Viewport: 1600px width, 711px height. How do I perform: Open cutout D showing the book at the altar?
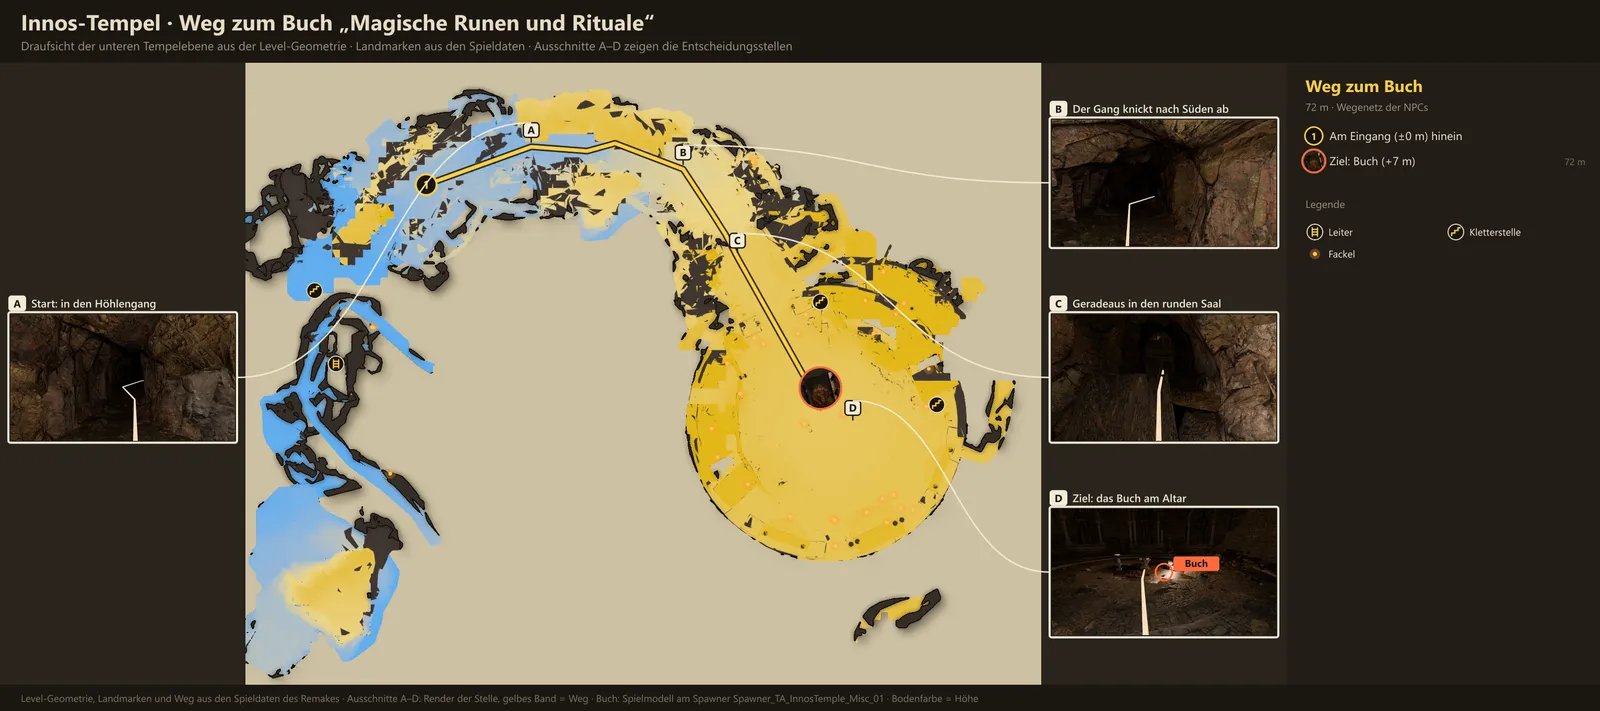click(x=1164, y=572)
